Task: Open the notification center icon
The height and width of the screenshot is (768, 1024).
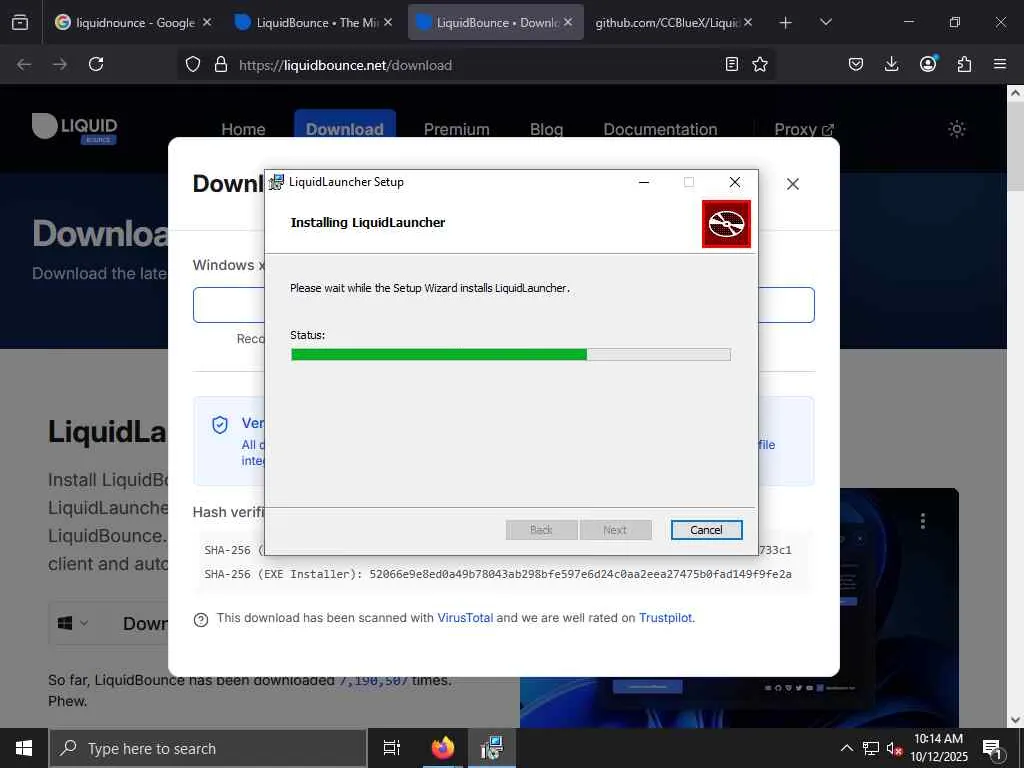Action: tap(993, 749)
